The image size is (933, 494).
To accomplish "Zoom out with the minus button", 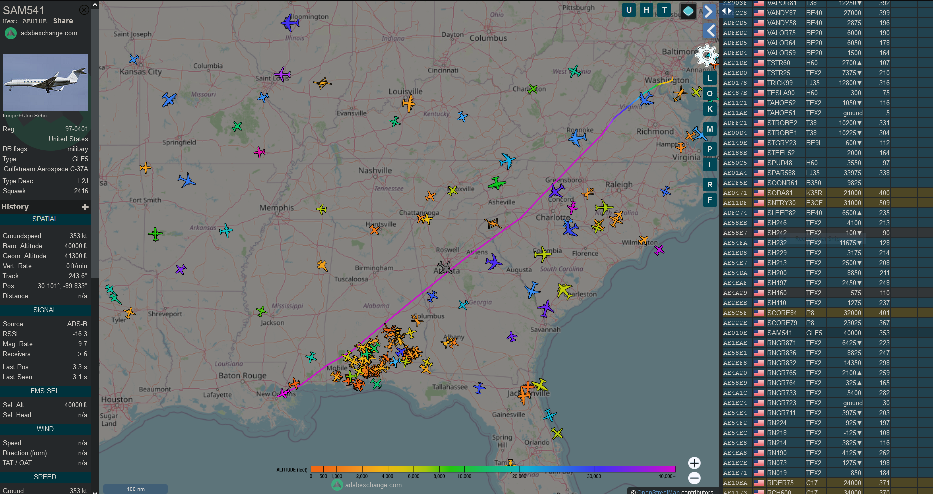I will click(x=694, y=478).
